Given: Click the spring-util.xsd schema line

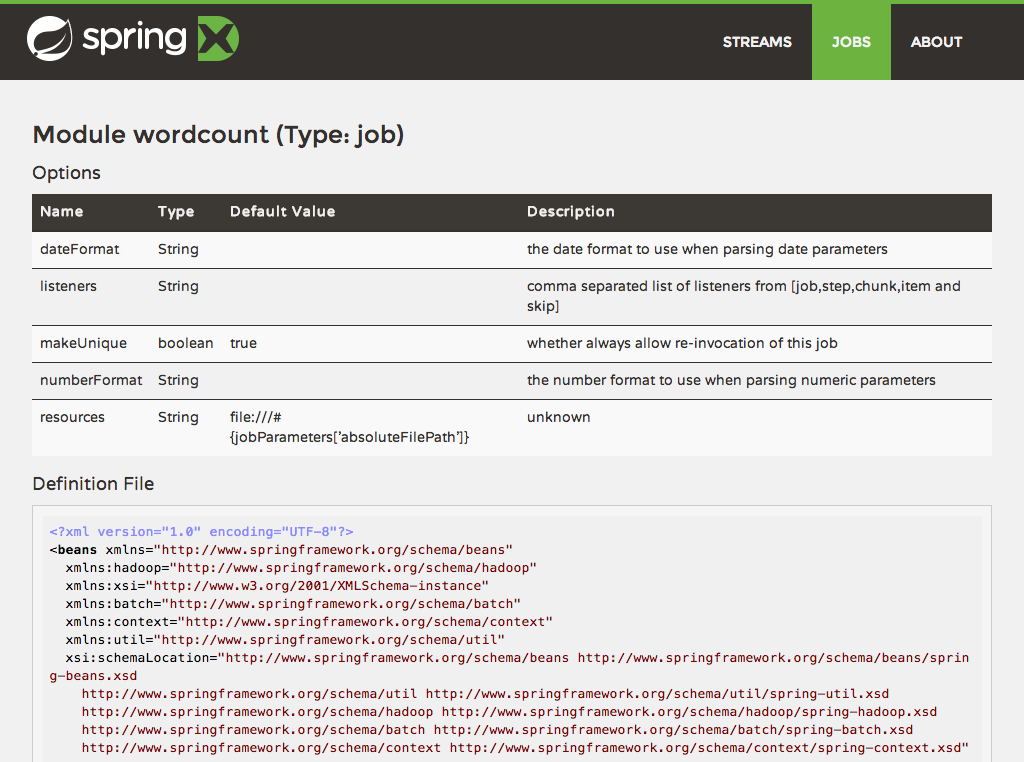Looking at the screenshot, I should tap(485, 693).
